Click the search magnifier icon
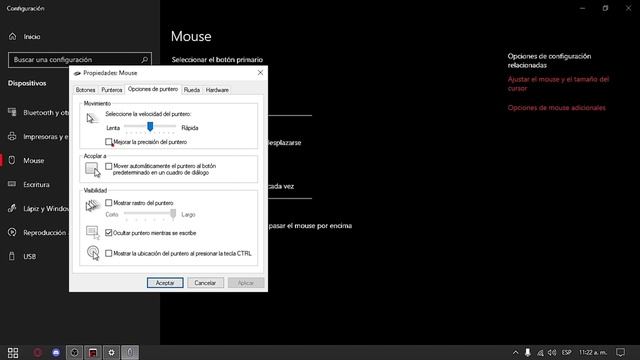This screenshot has height=360, width=640. coord(144,60)
